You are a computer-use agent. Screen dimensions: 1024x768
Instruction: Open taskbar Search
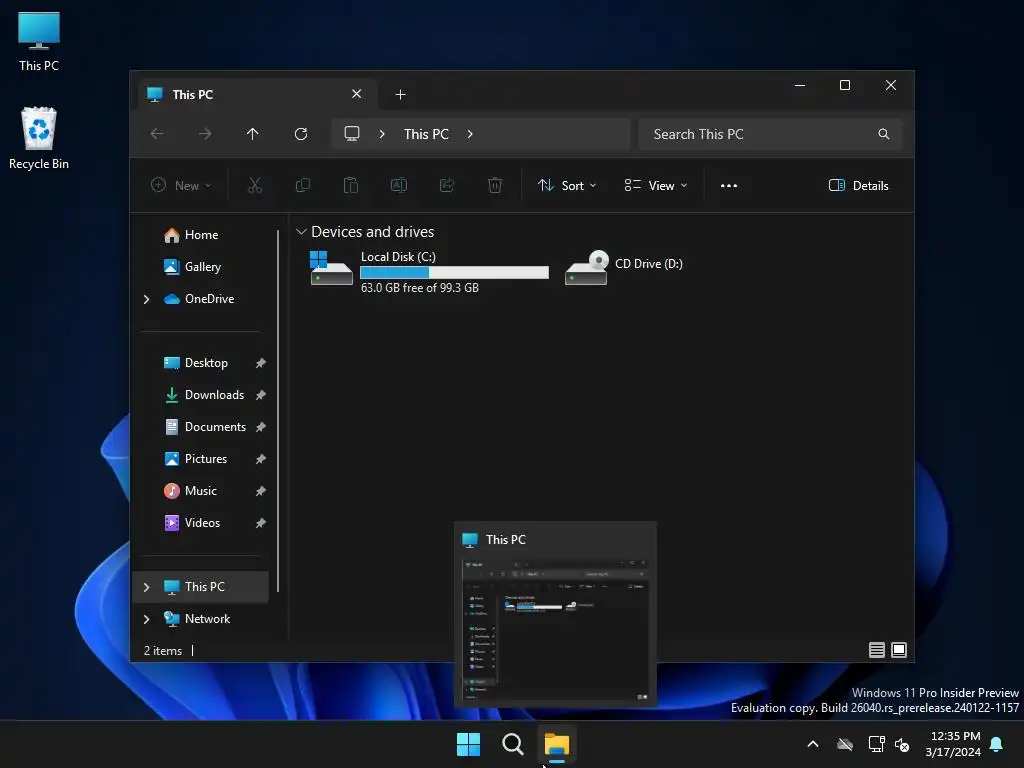[x=513, y=744]
